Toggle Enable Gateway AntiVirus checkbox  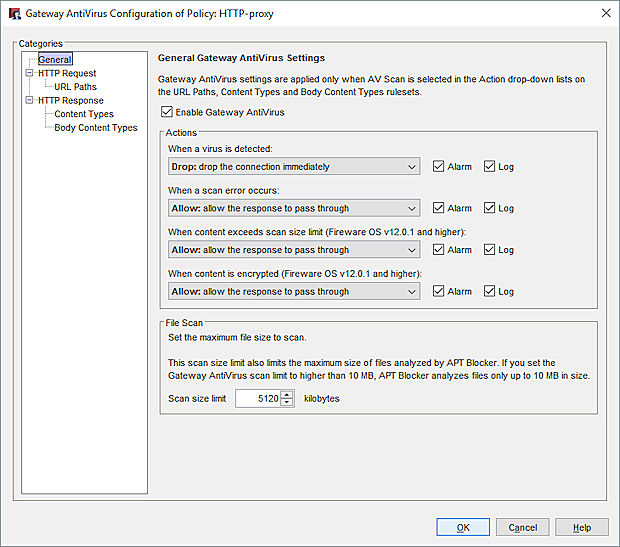pyautogui.click(x=167, y=113)
